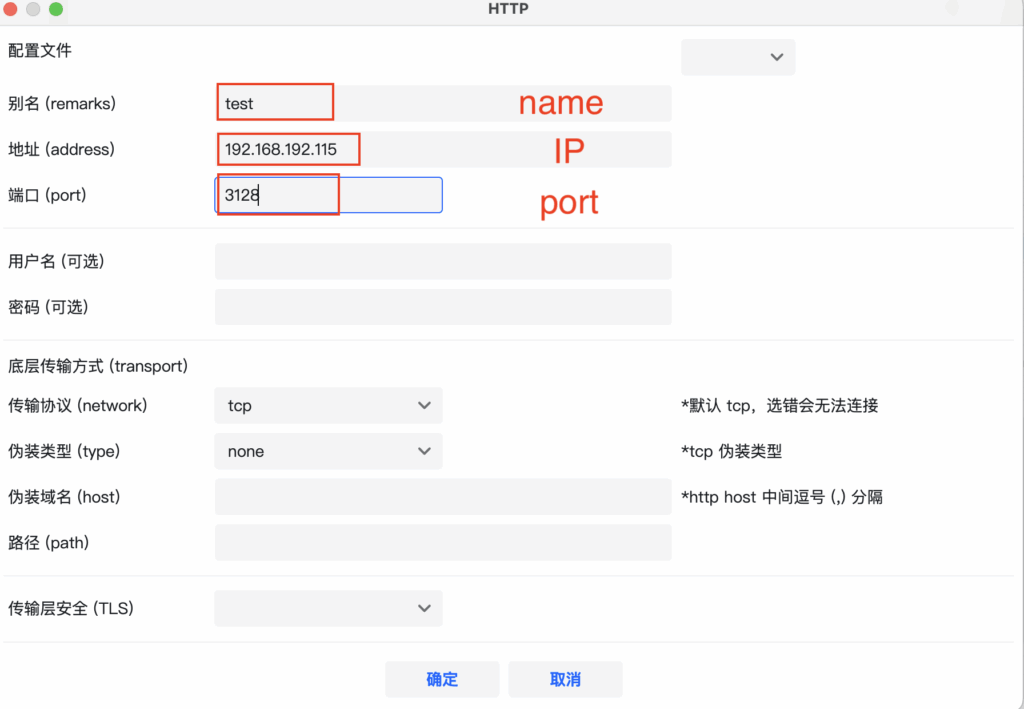The width and height of the screenshot is (1024, 709).
Task: Click the 端口 (port) field showing 3128
Action: 328,196
